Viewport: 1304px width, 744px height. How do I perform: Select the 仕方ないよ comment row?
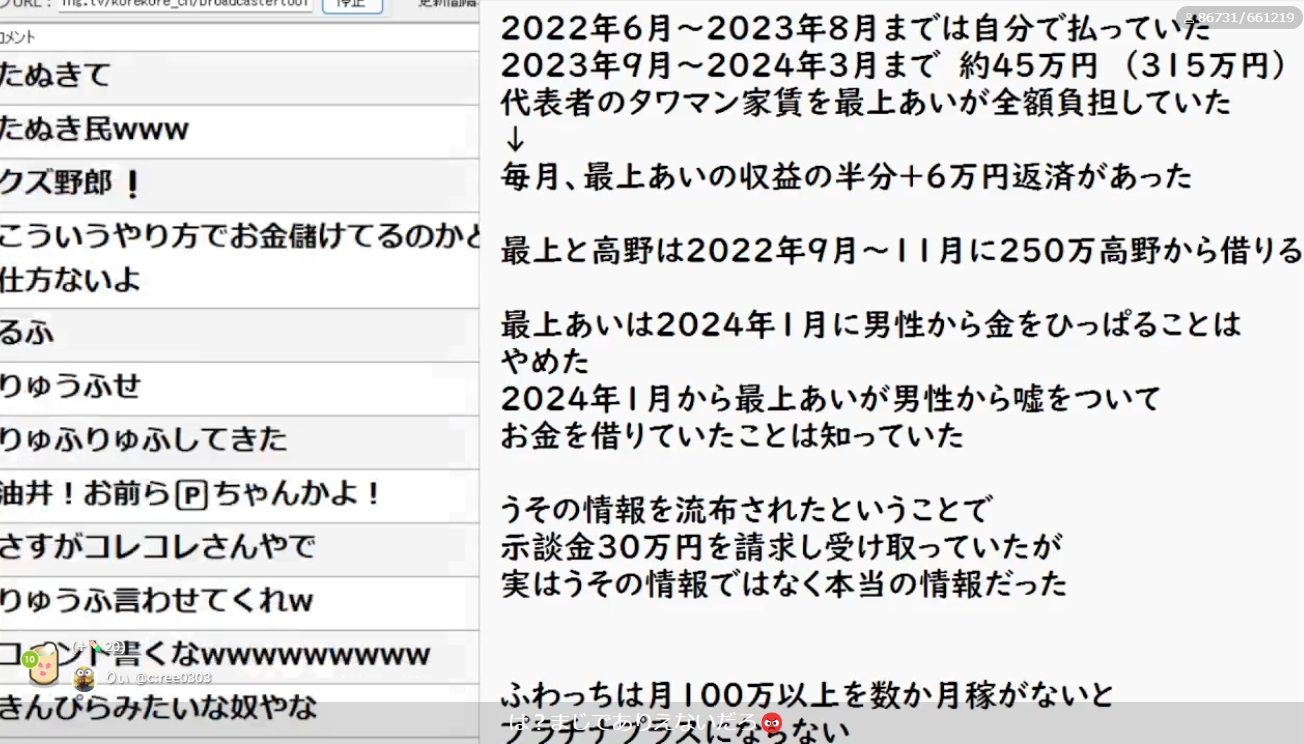pos(238,279)
